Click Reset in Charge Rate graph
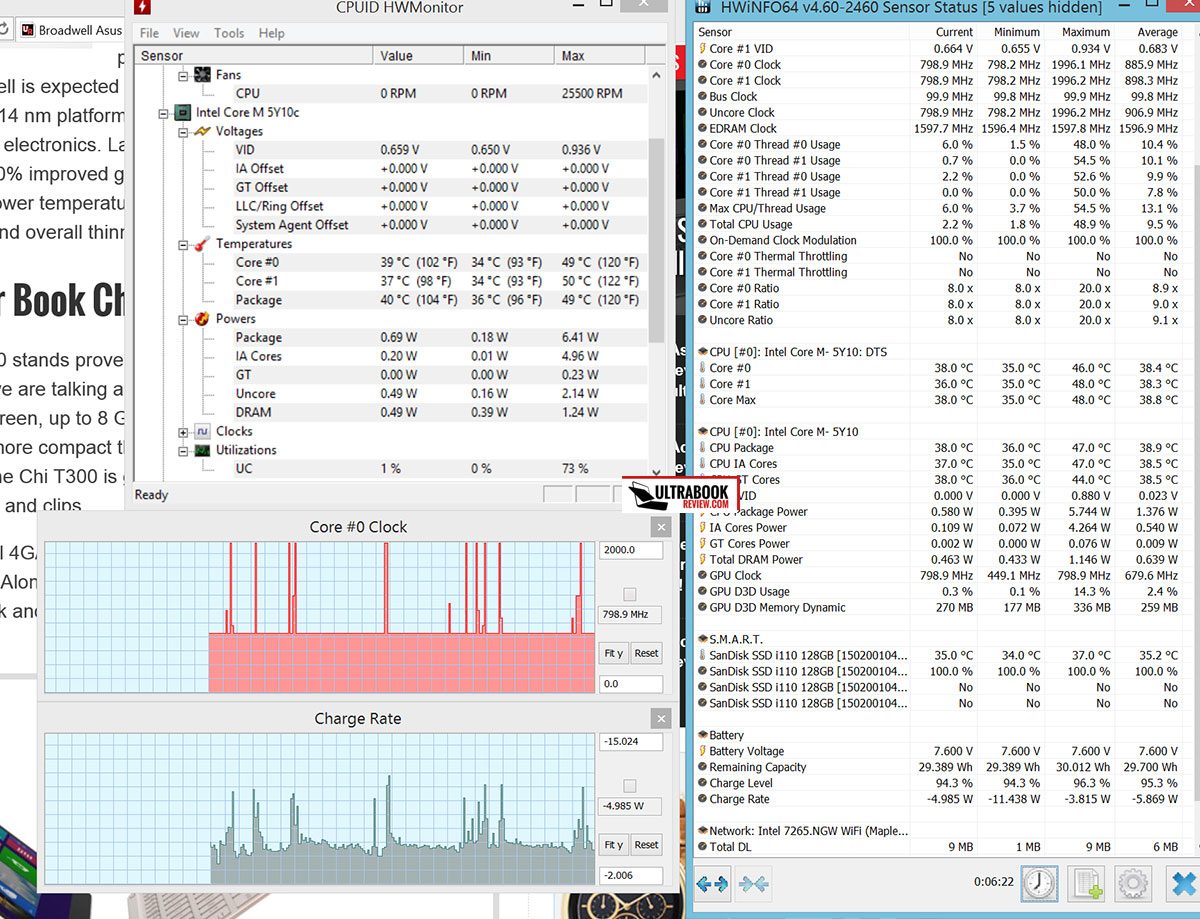Screen dimensions: 1200x919 [x=647, y=845]
